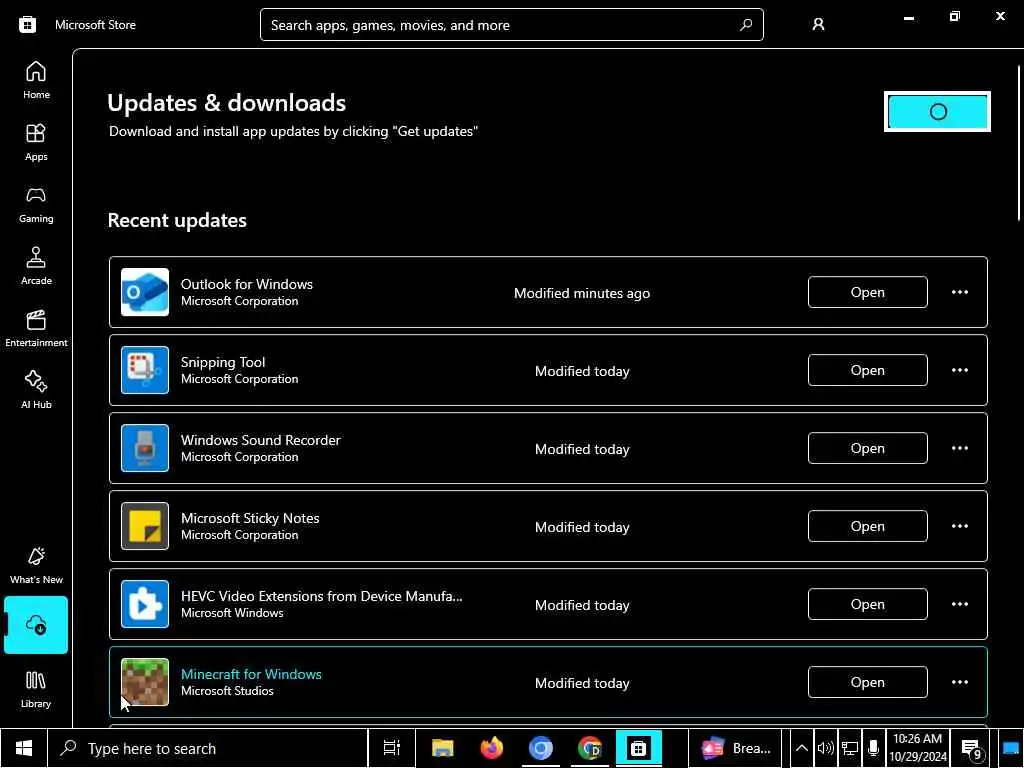Select the Downloads cloud icon in sidebar
This screenshot has width=1024, height=768.
36,625
